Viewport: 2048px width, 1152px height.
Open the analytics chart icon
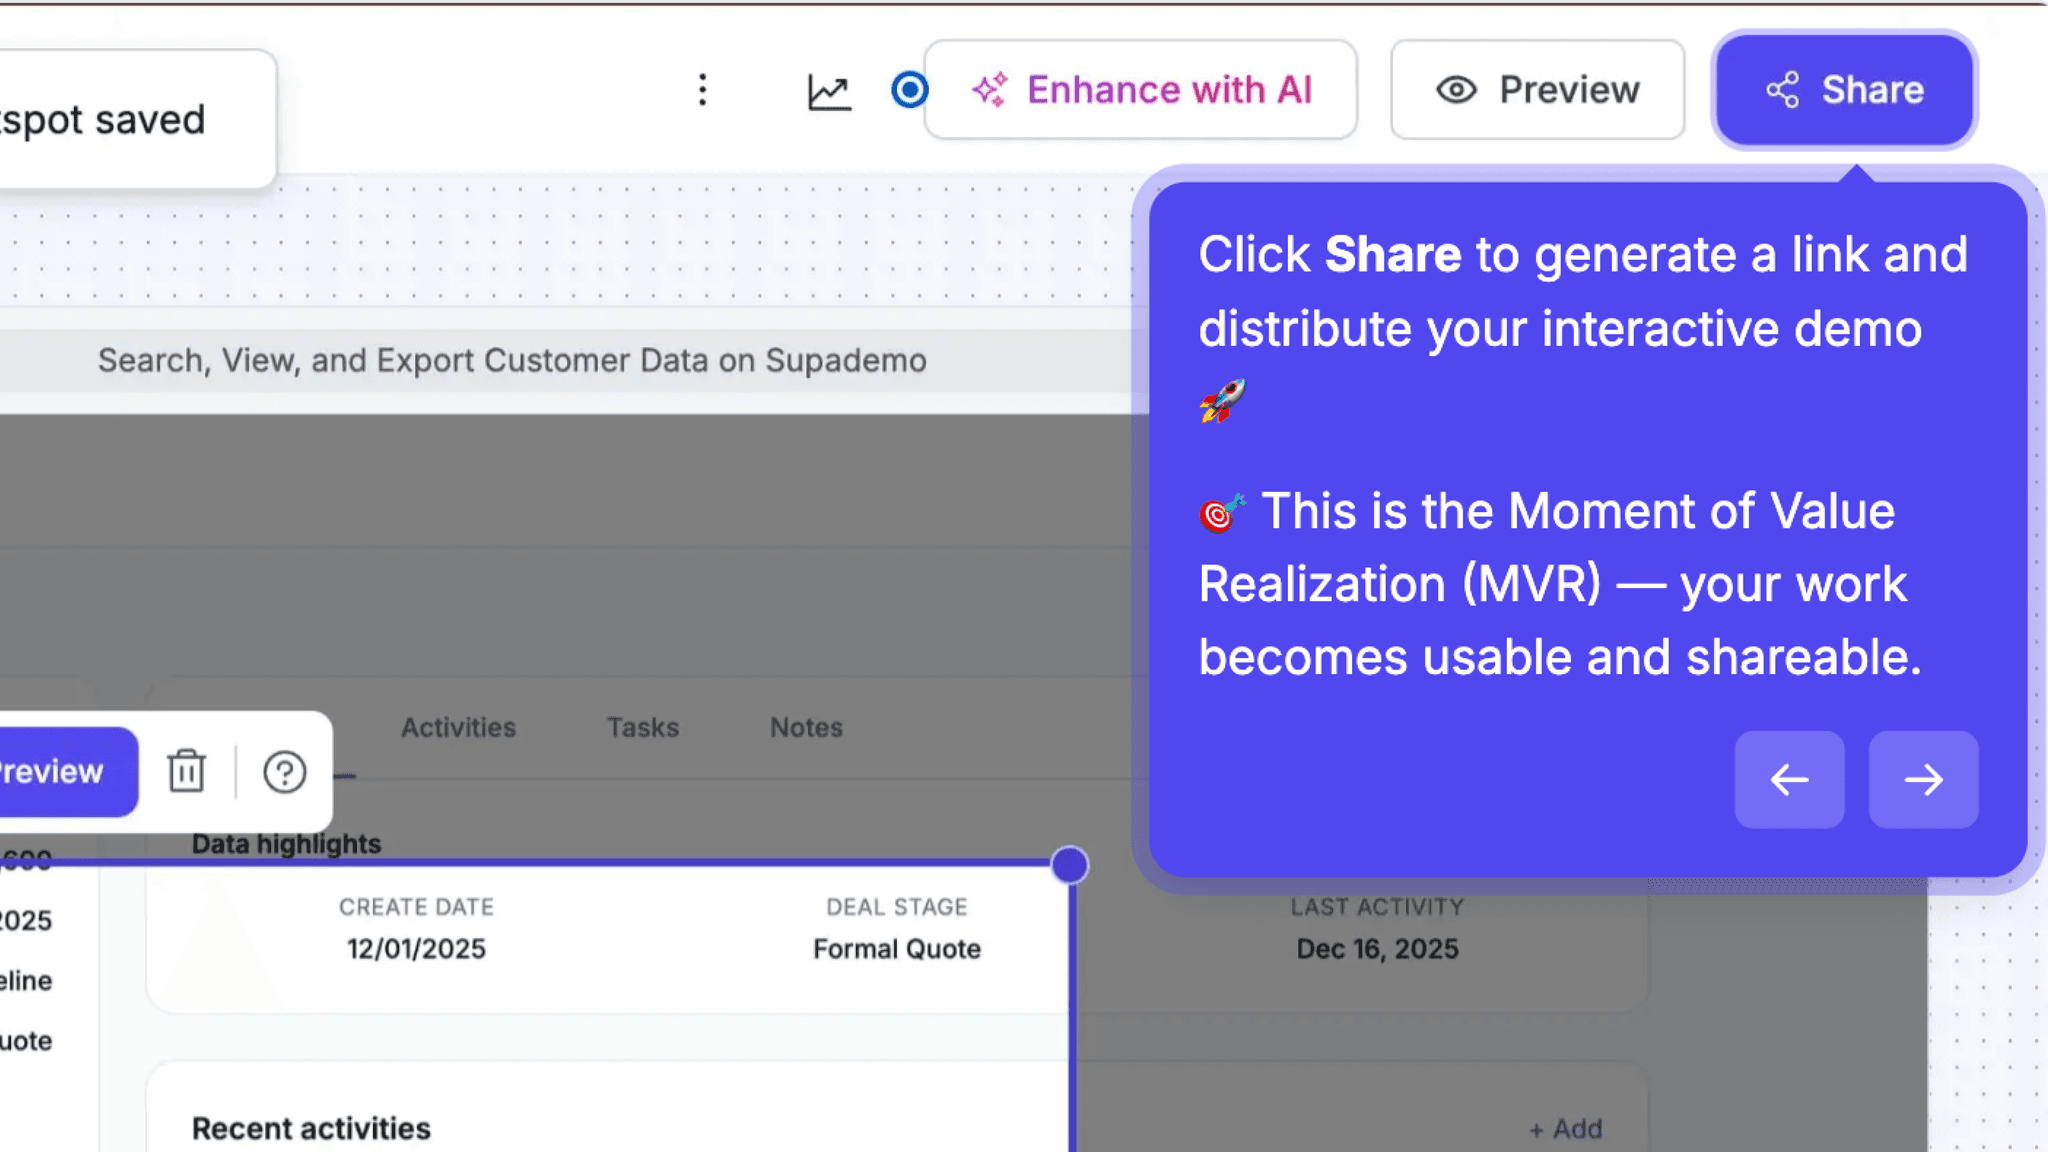pyautogui.click(x=829, y=92)
